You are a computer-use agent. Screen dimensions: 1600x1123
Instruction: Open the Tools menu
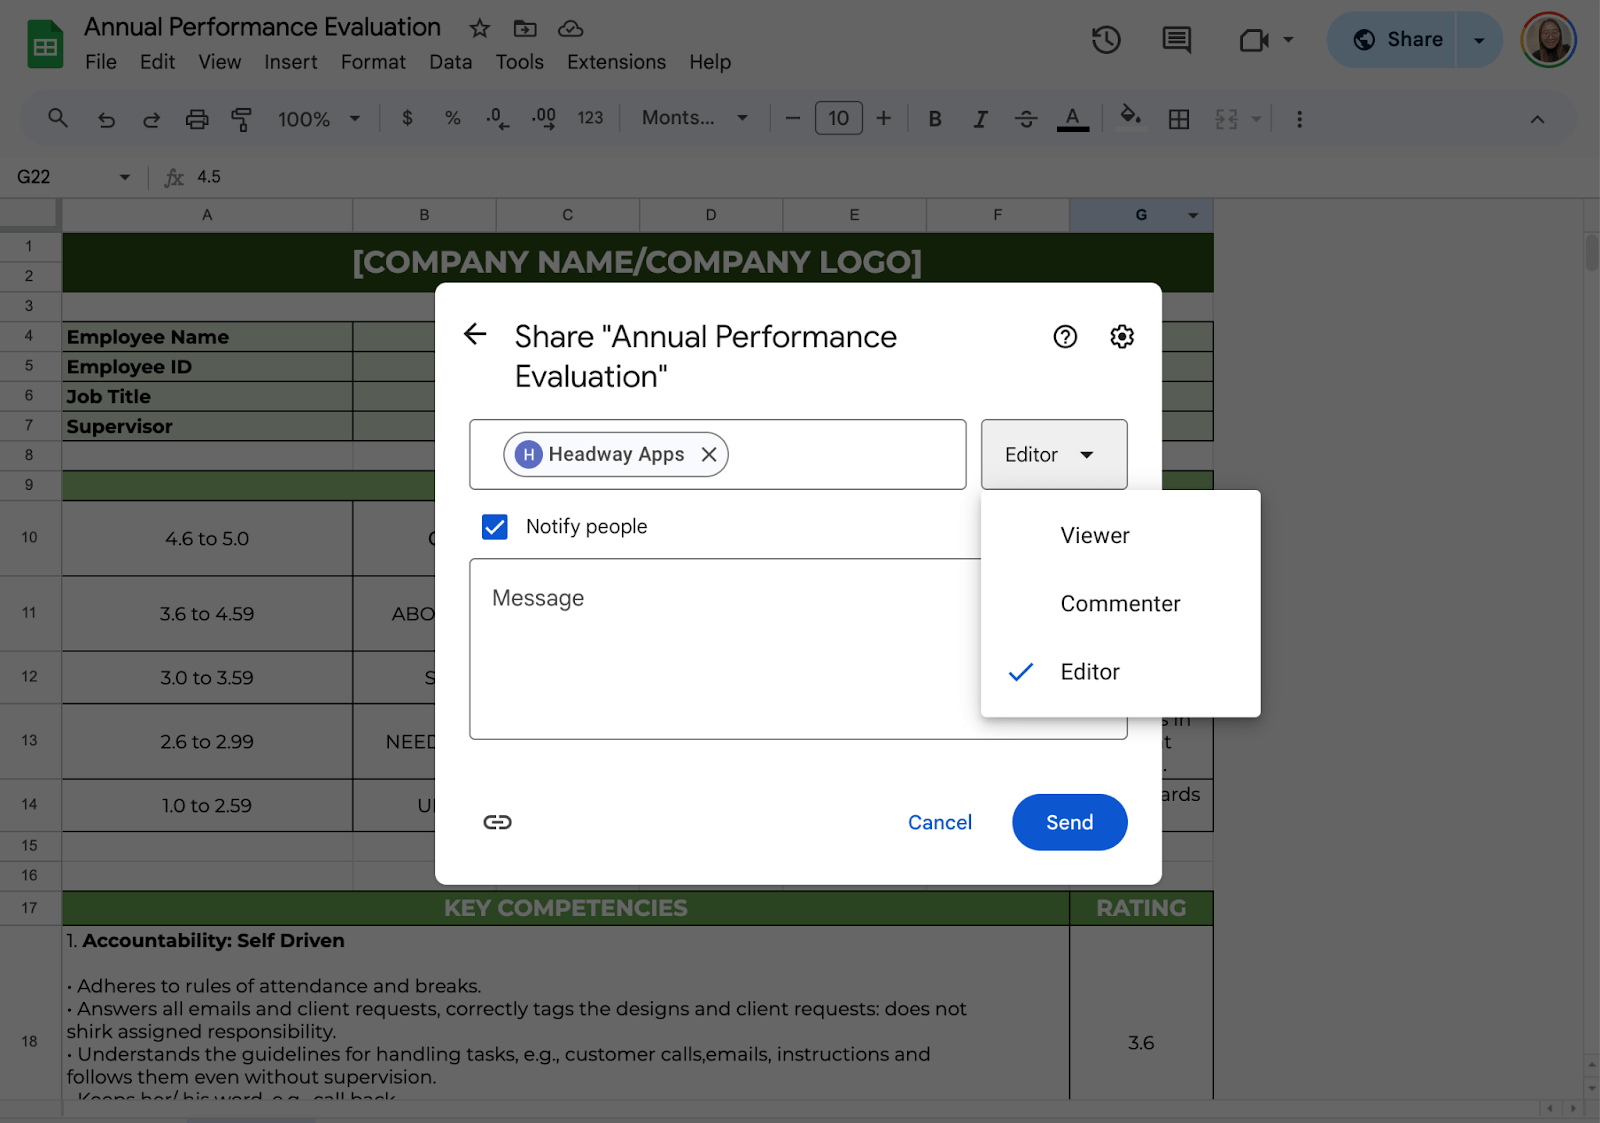pos(519,62)
